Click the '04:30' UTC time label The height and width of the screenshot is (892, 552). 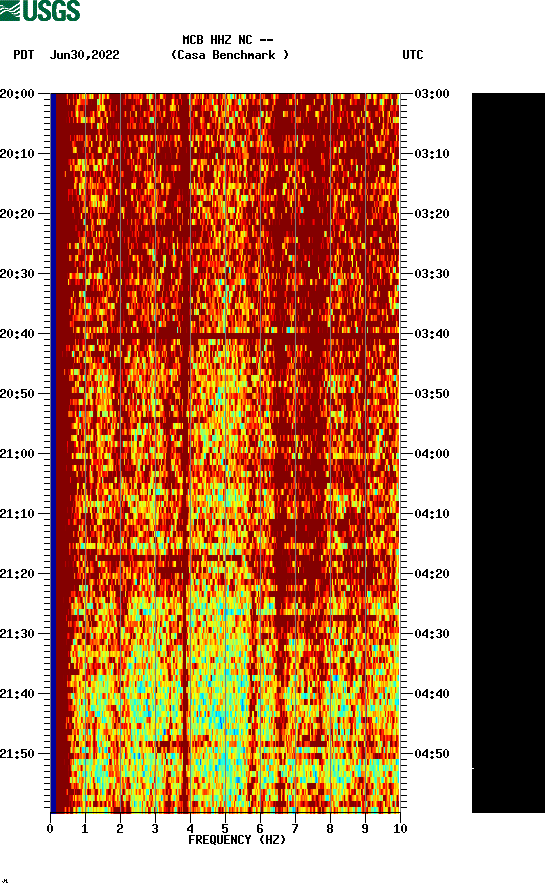[x=432, y=634]
